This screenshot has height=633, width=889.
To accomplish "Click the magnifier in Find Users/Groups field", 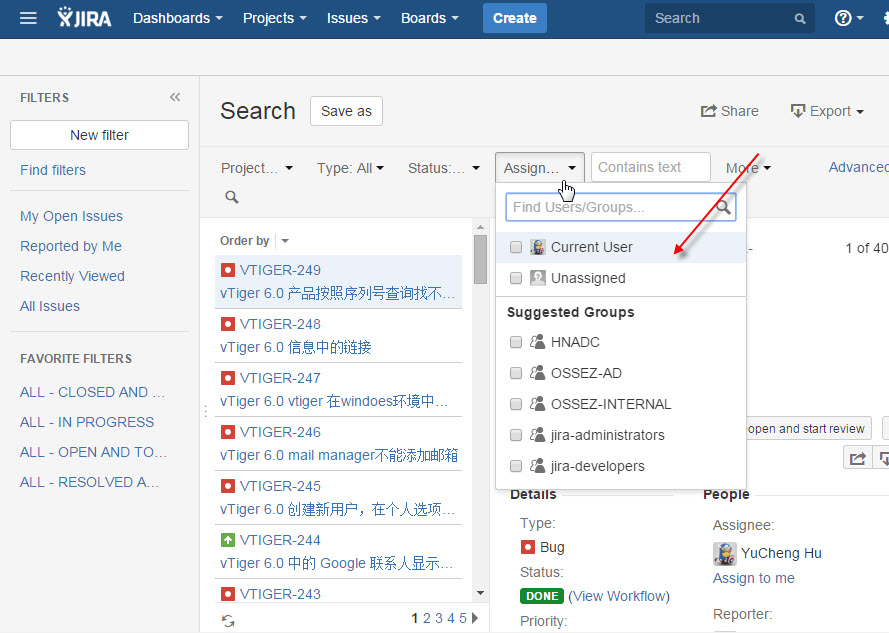I will (x=723, y=207).
